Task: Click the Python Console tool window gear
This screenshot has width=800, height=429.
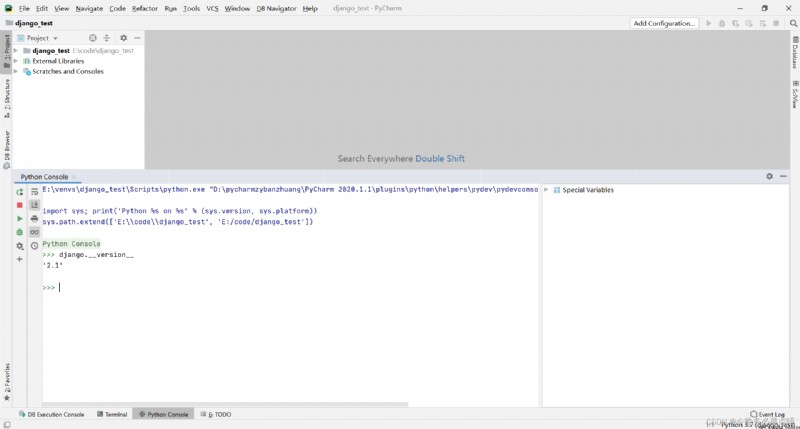Action: point(769,176)
